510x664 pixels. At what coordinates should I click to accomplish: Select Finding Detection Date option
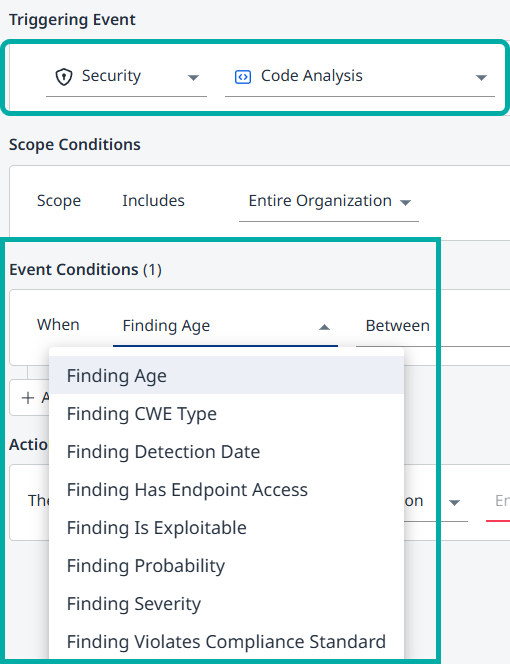(227, 451)
